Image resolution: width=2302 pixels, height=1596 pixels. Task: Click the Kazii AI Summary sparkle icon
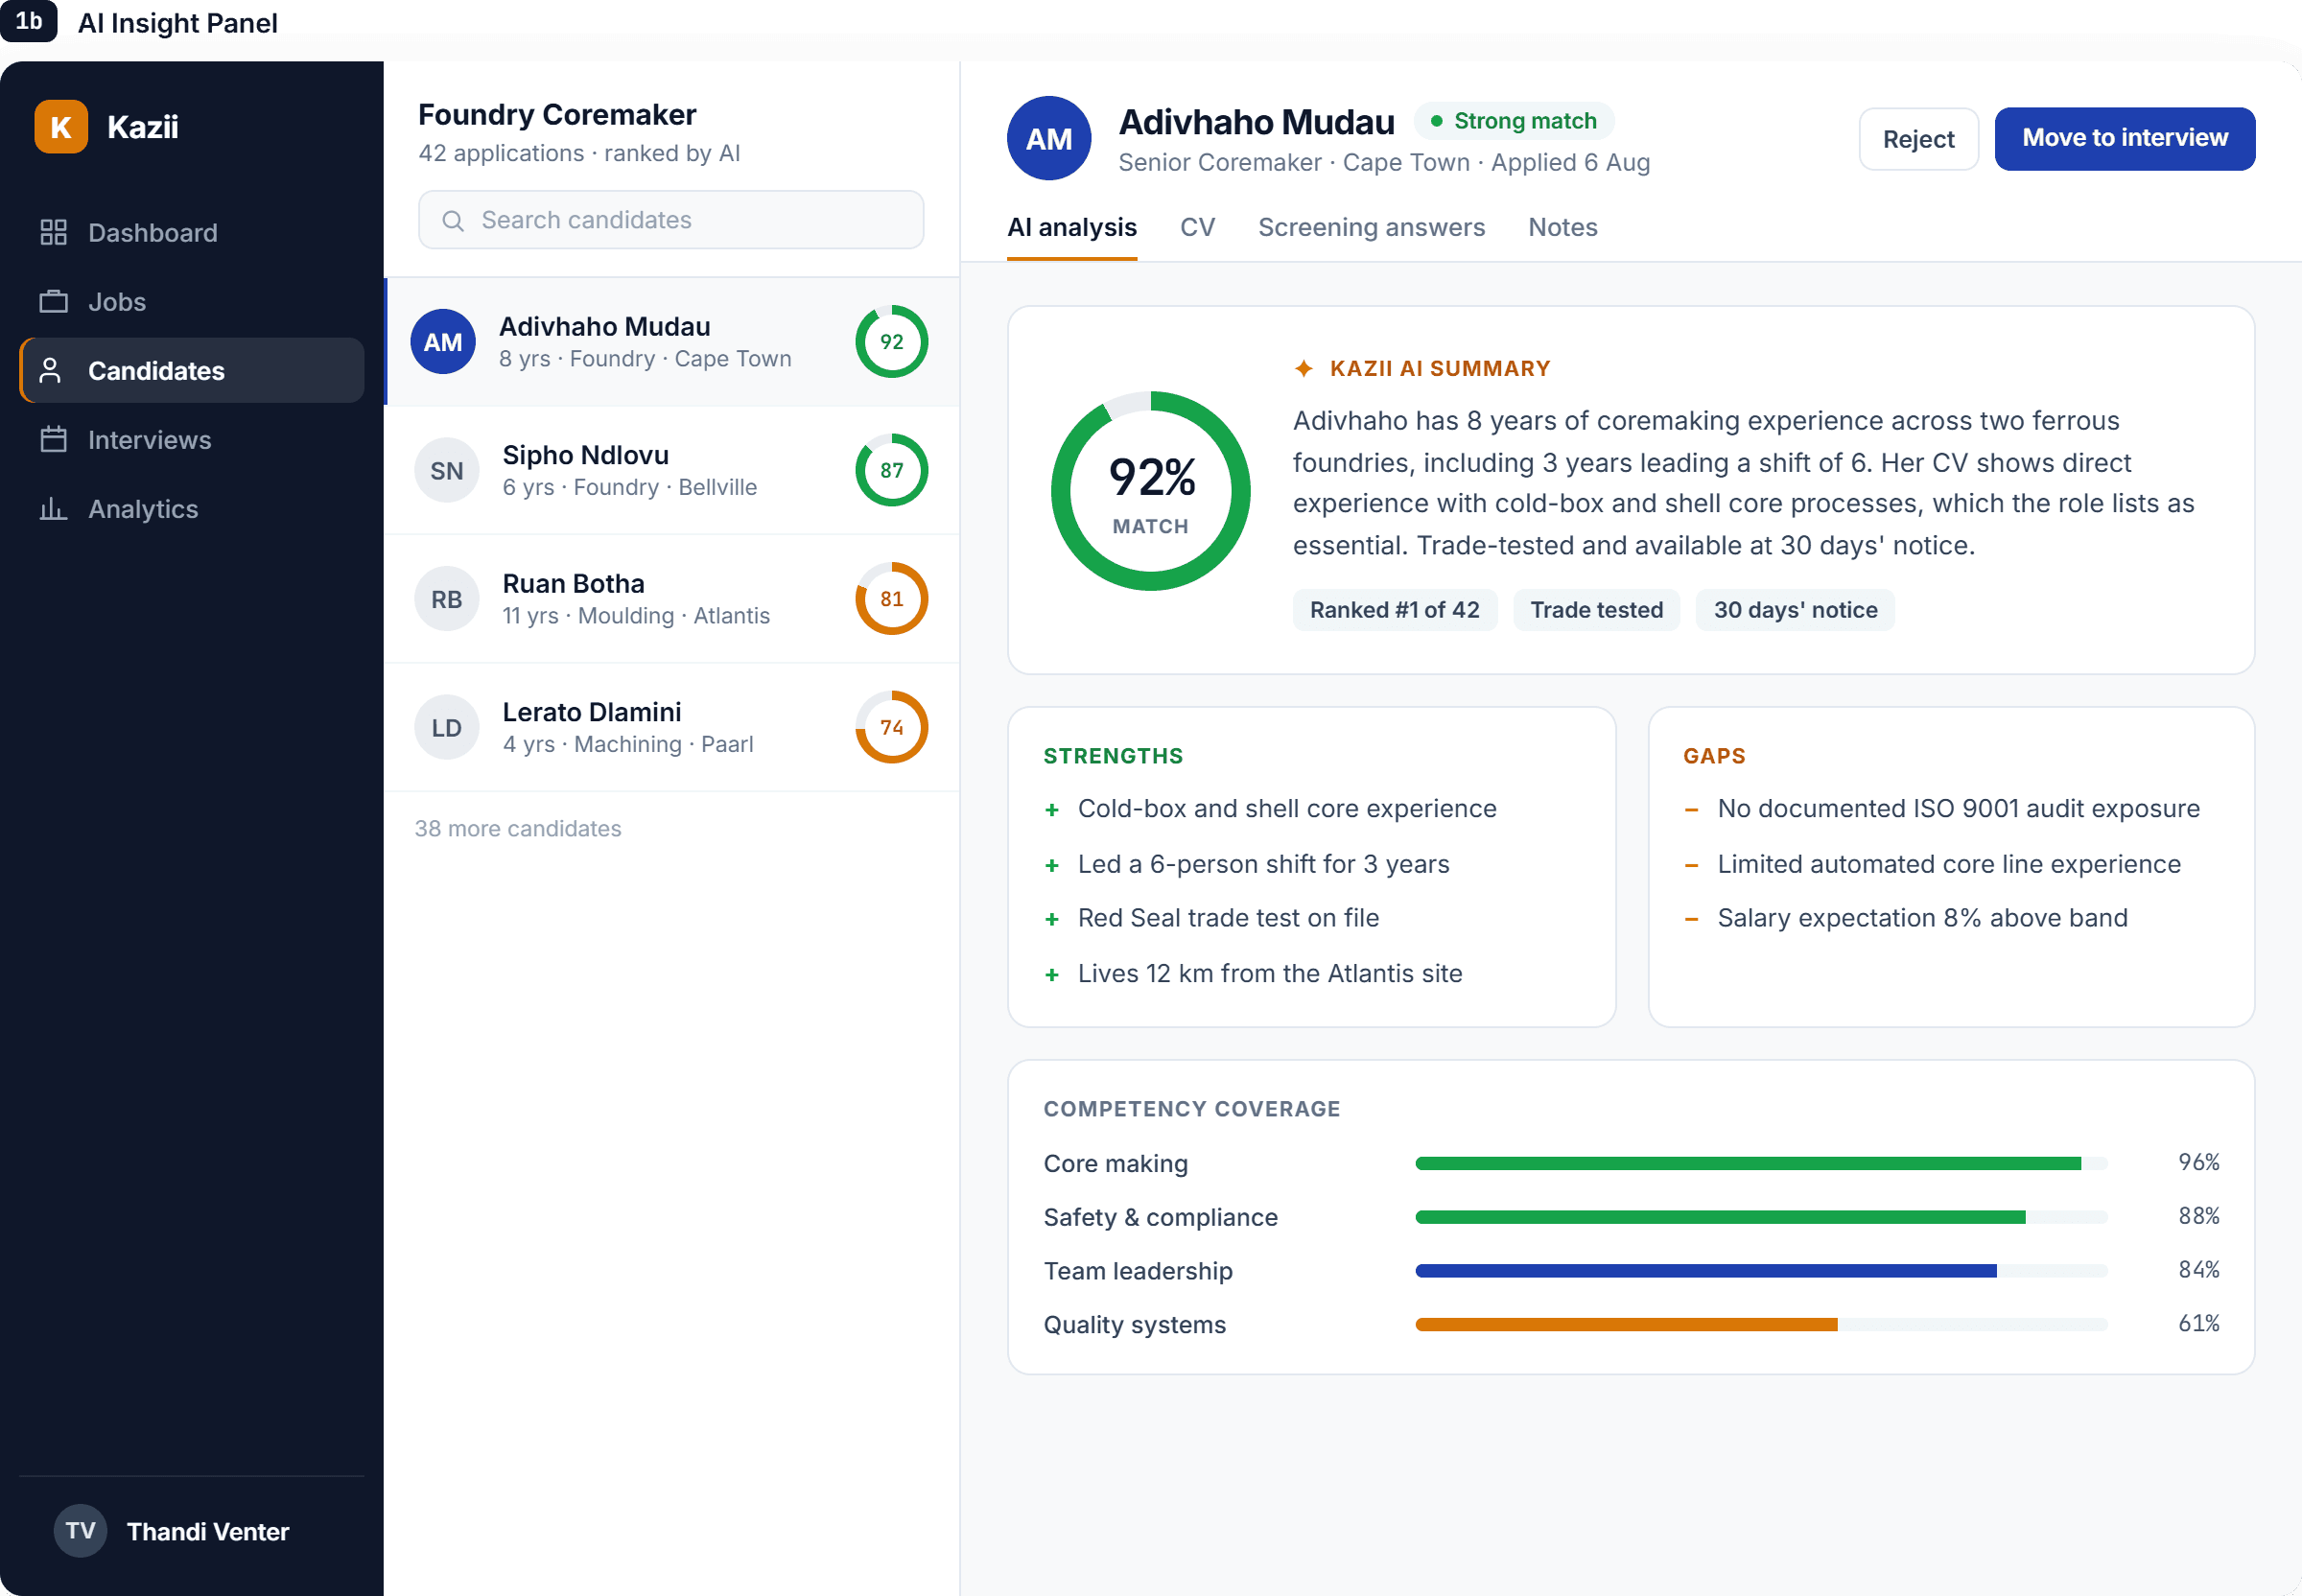point(1304,368)
